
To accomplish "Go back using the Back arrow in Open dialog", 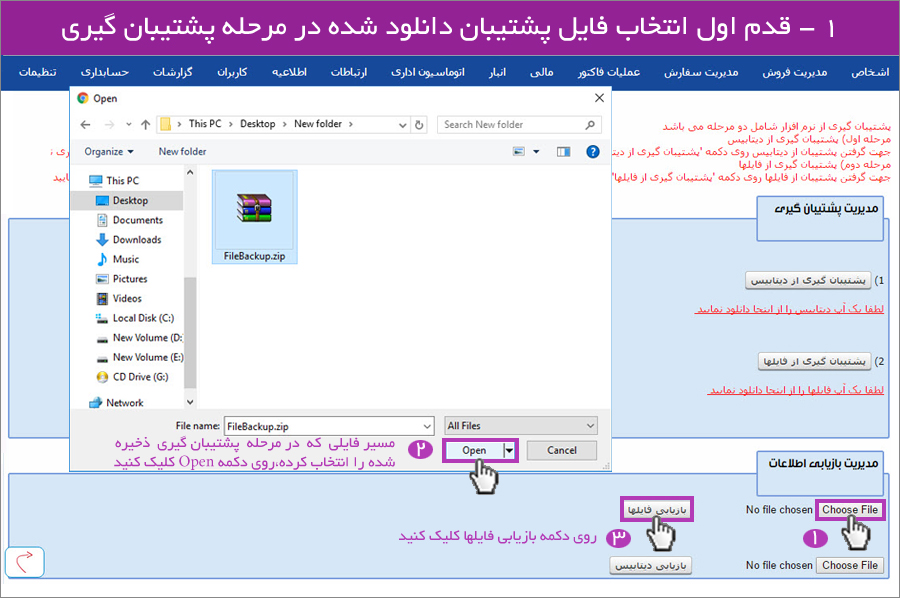I will coord(86,125).
